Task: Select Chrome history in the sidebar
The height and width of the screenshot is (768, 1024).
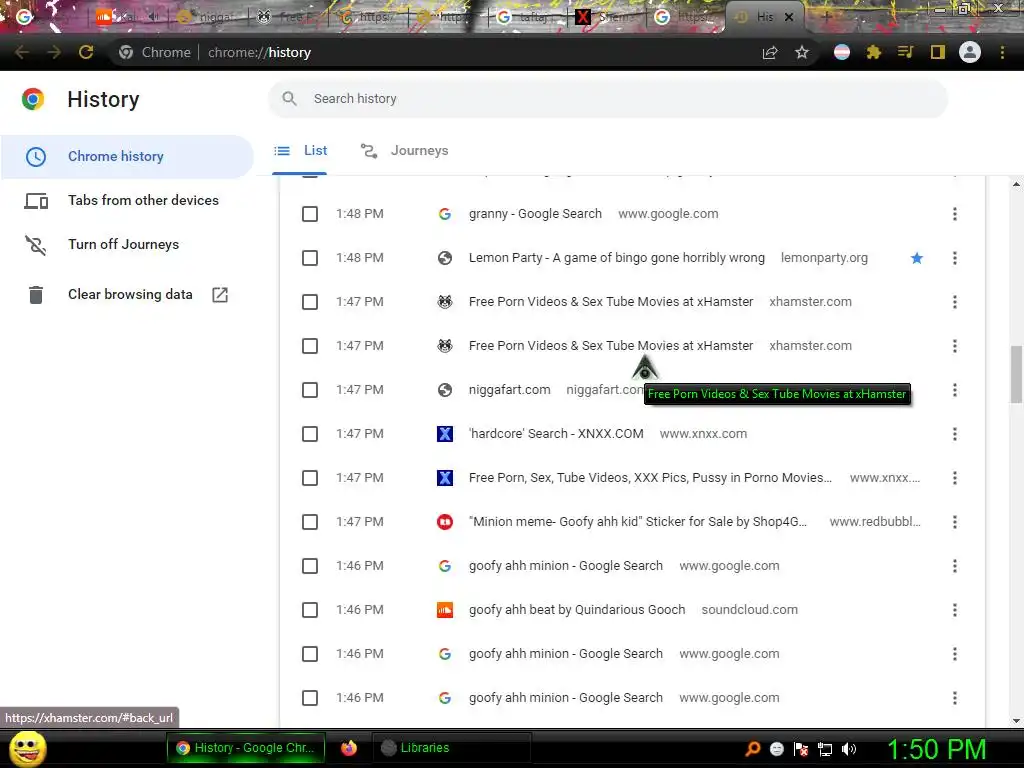Action: click(127, 157)
